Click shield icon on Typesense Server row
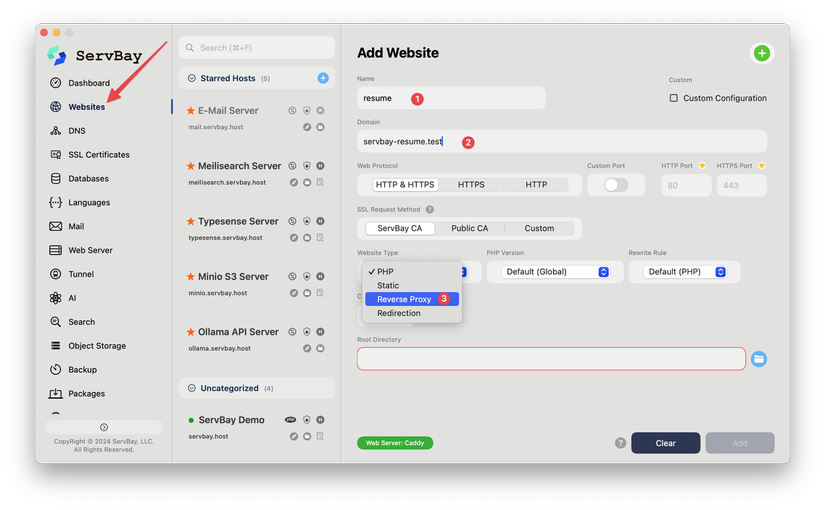This screenshot has height=510, width=825. click(x=307, y=221)
